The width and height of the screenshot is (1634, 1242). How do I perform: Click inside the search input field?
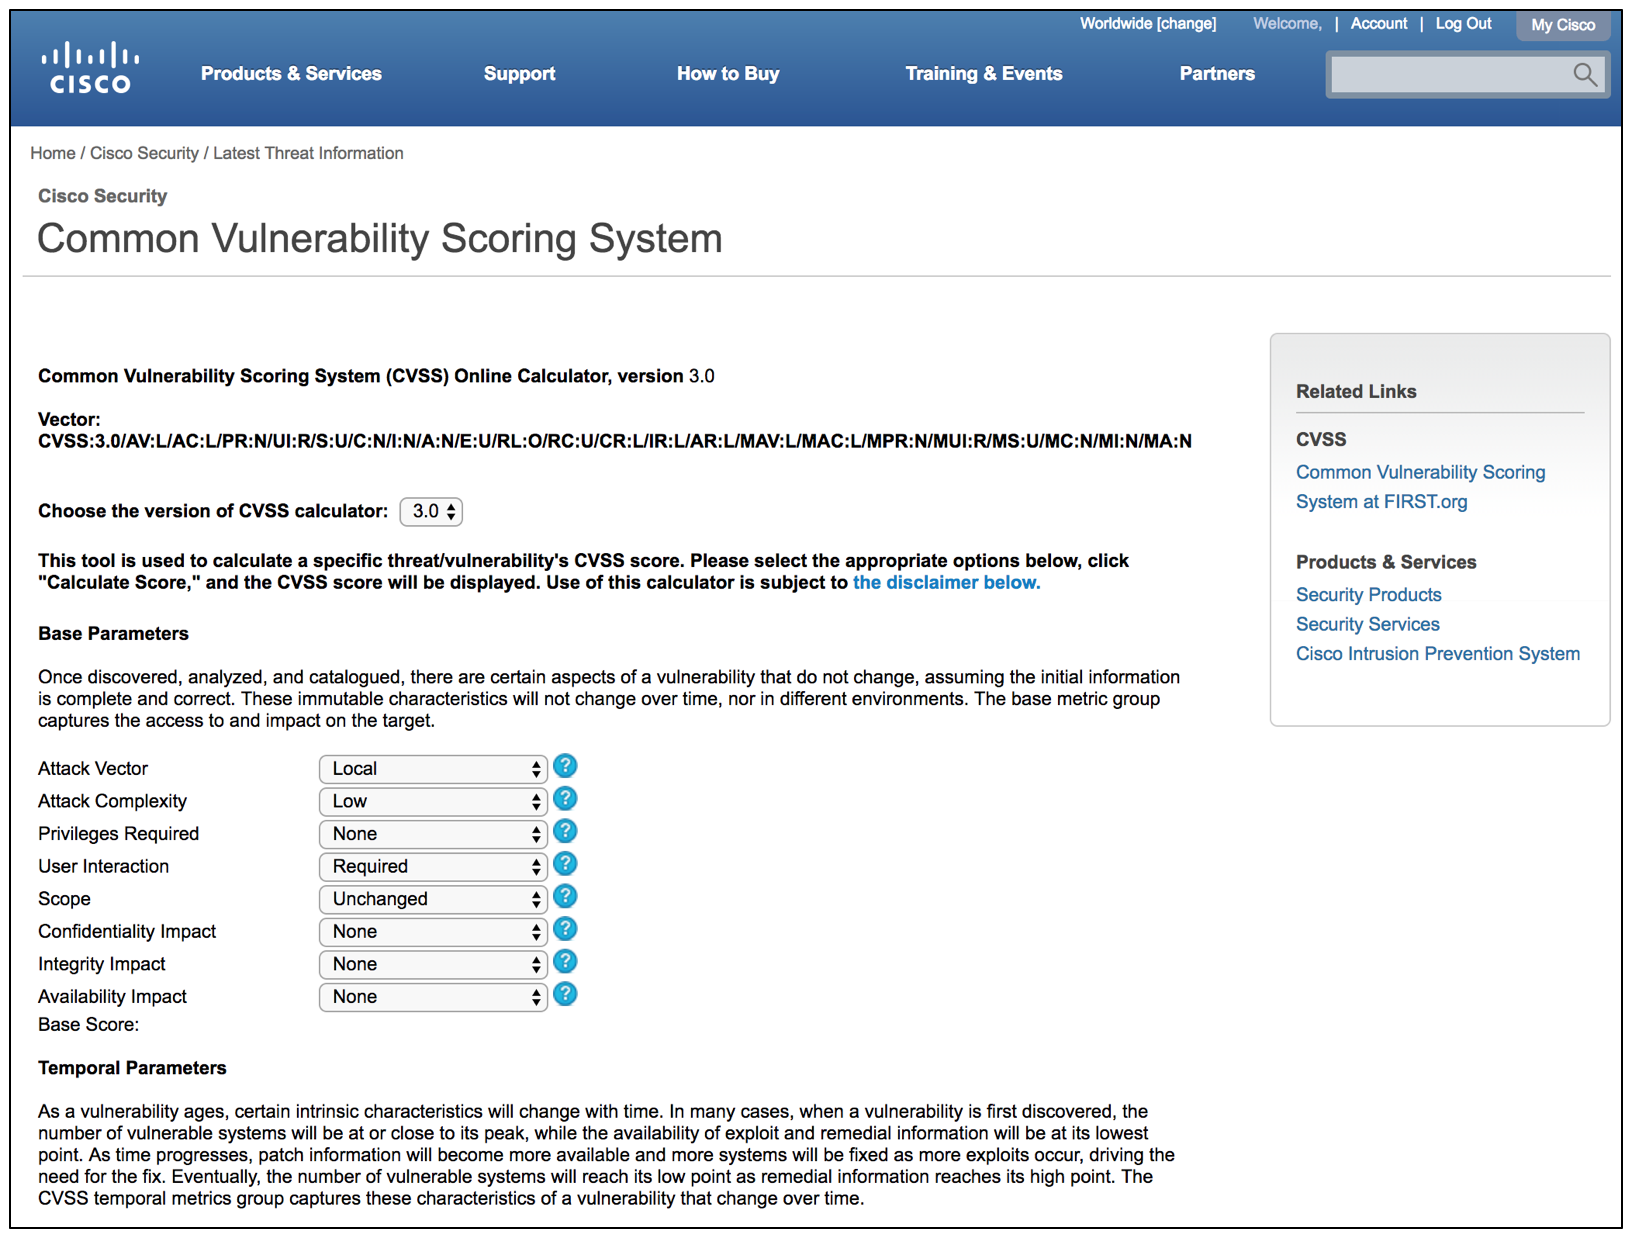1450,74
